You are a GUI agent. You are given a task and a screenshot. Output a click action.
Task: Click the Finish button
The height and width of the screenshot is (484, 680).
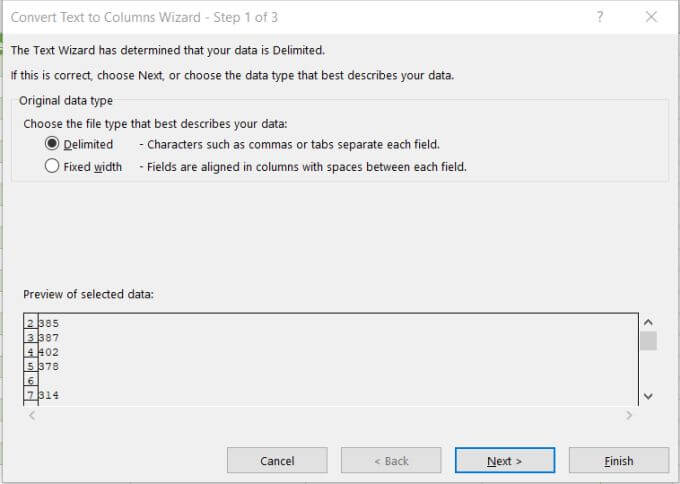(x=618, y=461)
